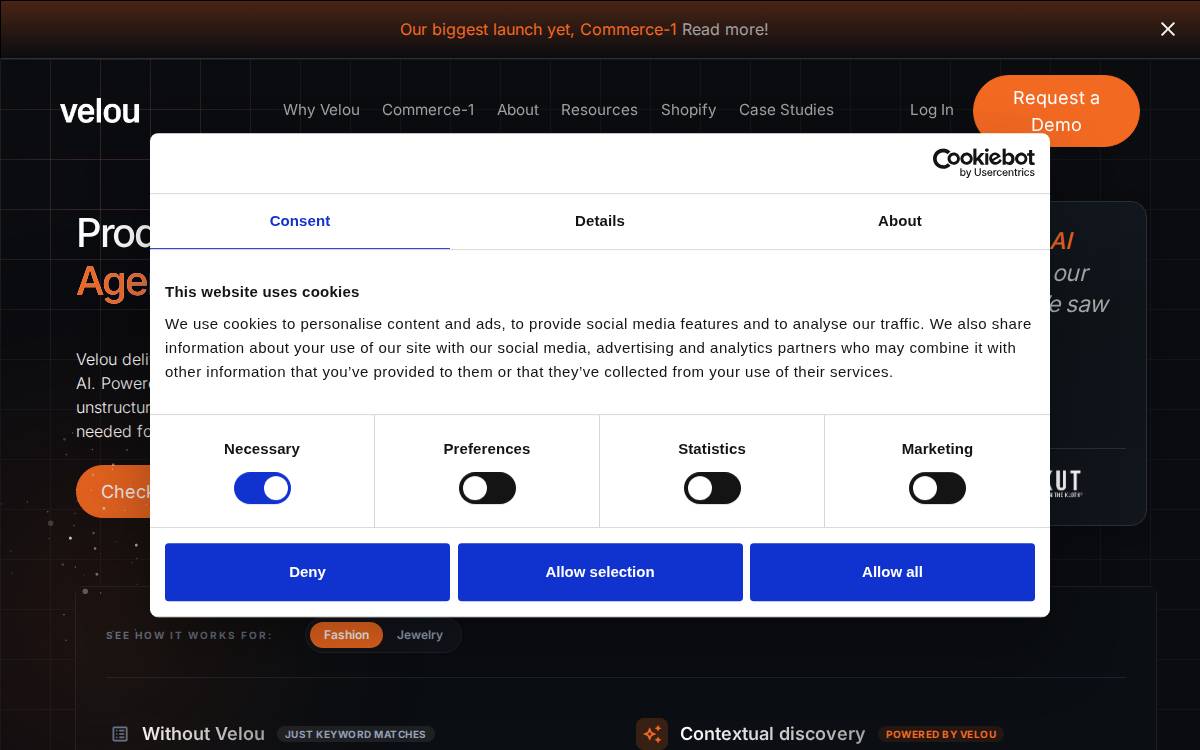The image size is (1200, 750).
Task: Toggle the Necessary cookies switch
Action: tap(262, 488)
